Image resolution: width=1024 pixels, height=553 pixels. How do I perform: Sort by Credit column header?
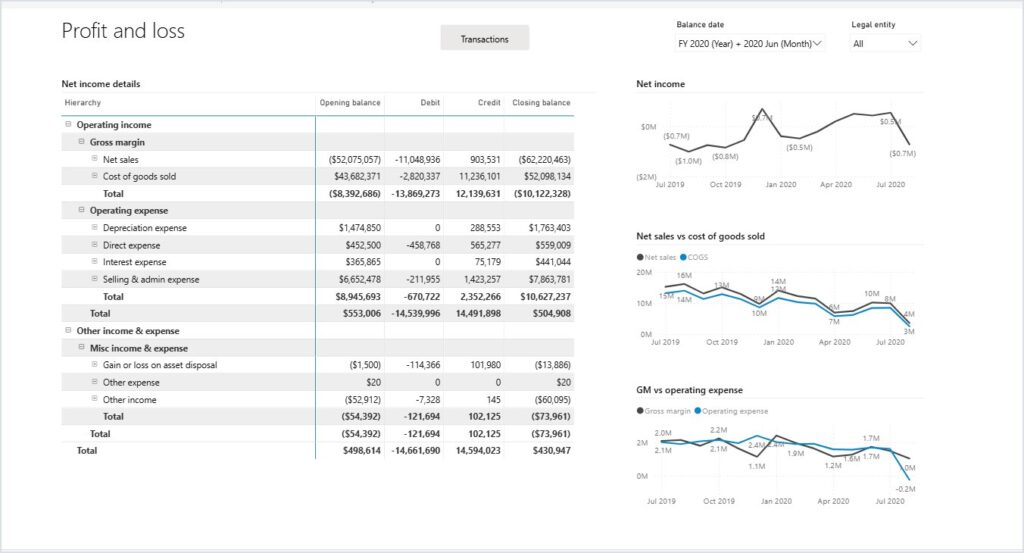[489, 103]
